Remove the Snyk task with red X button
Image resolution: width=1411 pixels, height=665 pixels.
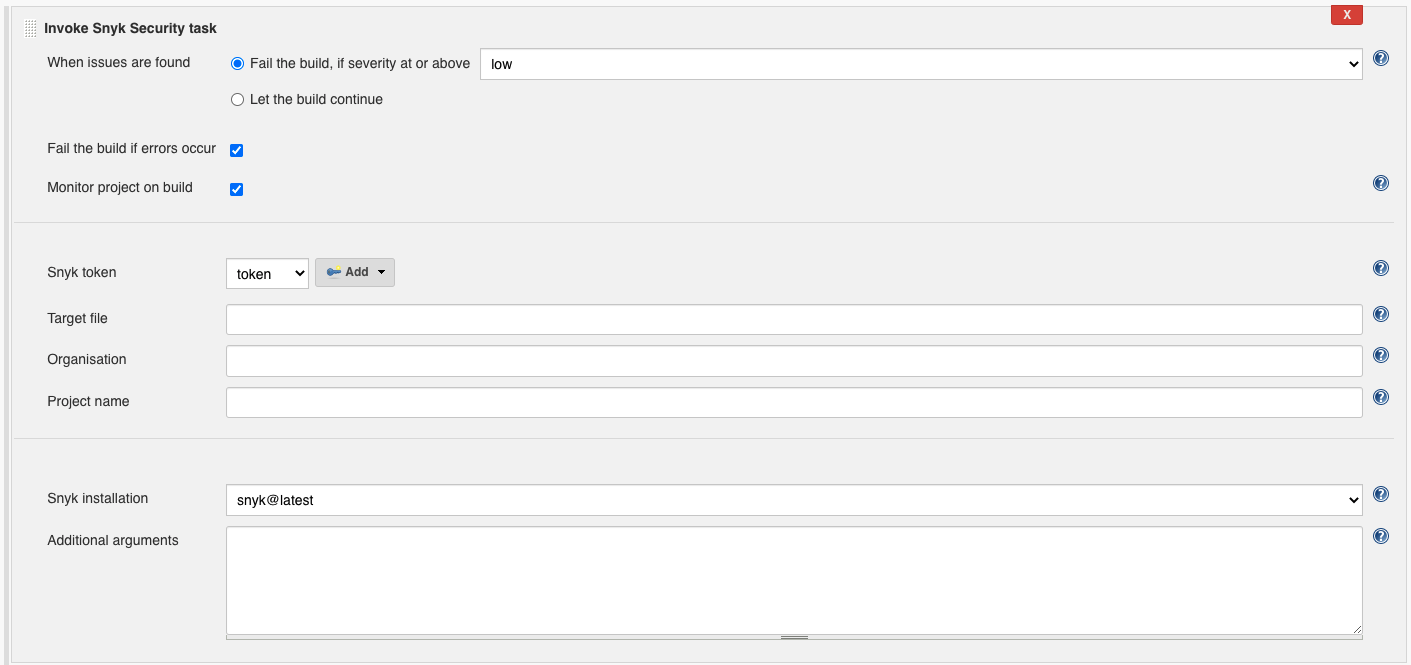(1347, 14)
